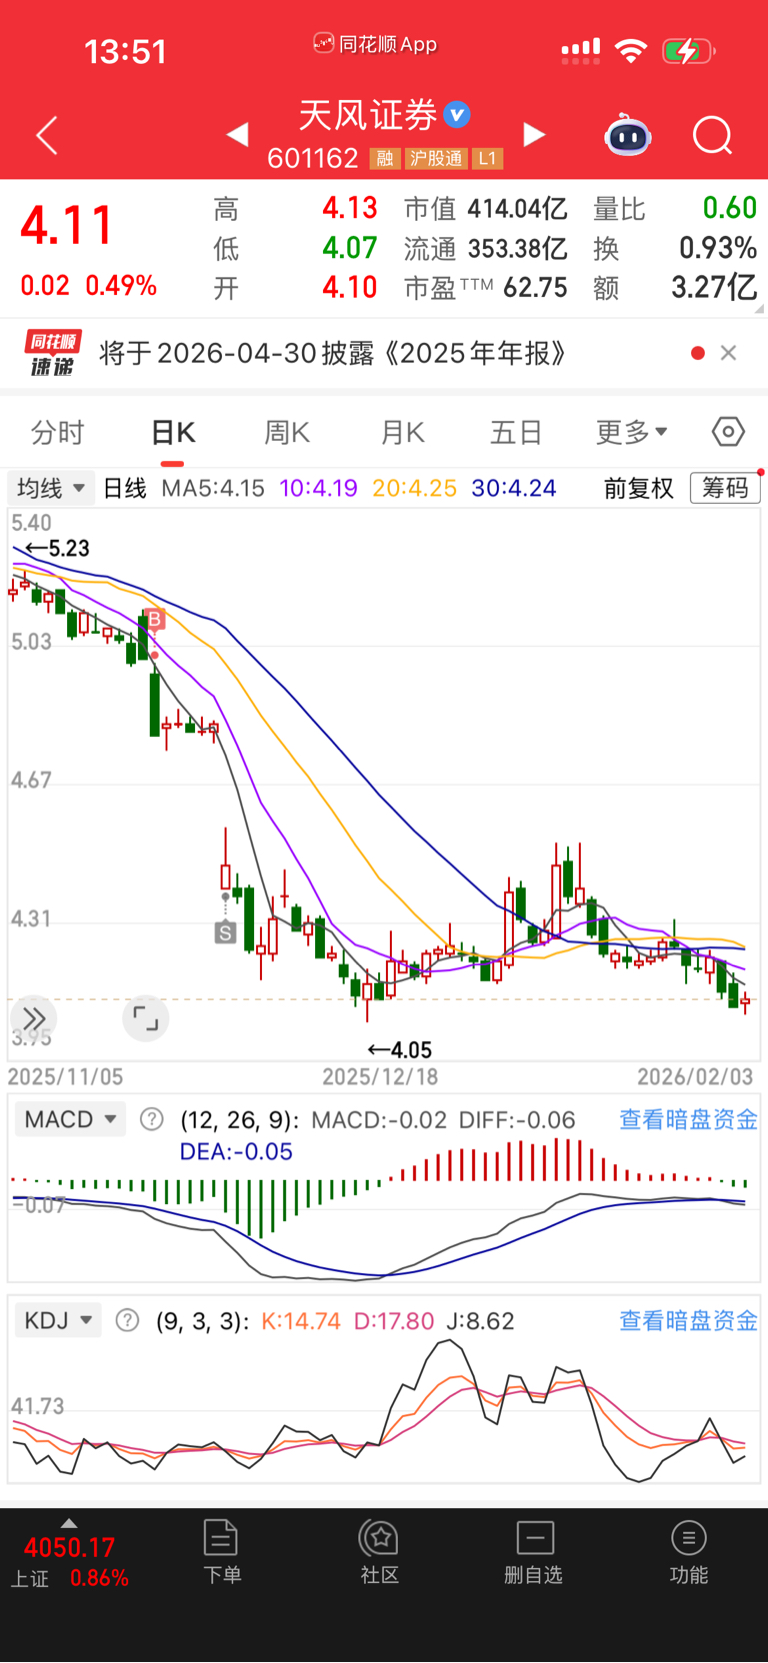Tap the 日线 label in MA bar
768x1663 pixels.
click(x=125, y=488)
